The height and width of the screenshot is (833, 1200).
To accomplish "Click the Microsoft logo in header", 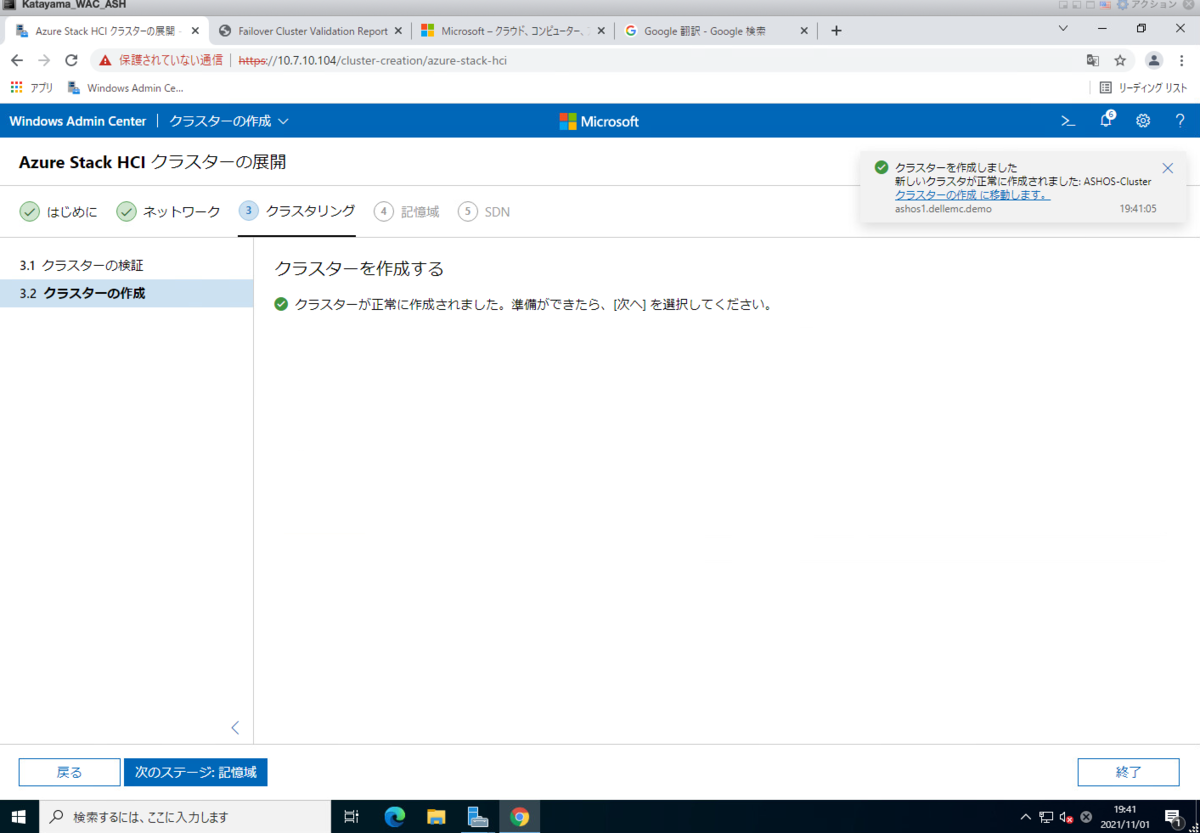I will [599, 121].
